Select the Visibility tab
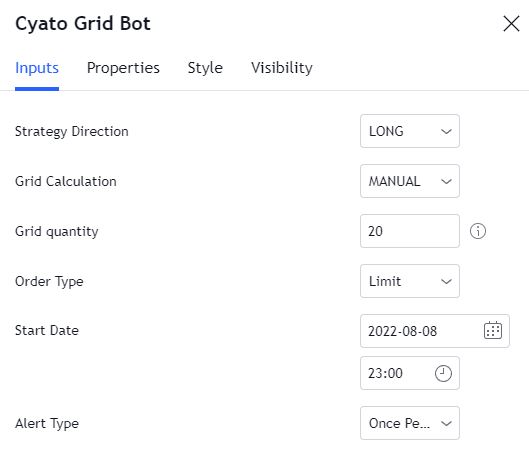This screenshot has width=529, height=467. tap(282, 68)
